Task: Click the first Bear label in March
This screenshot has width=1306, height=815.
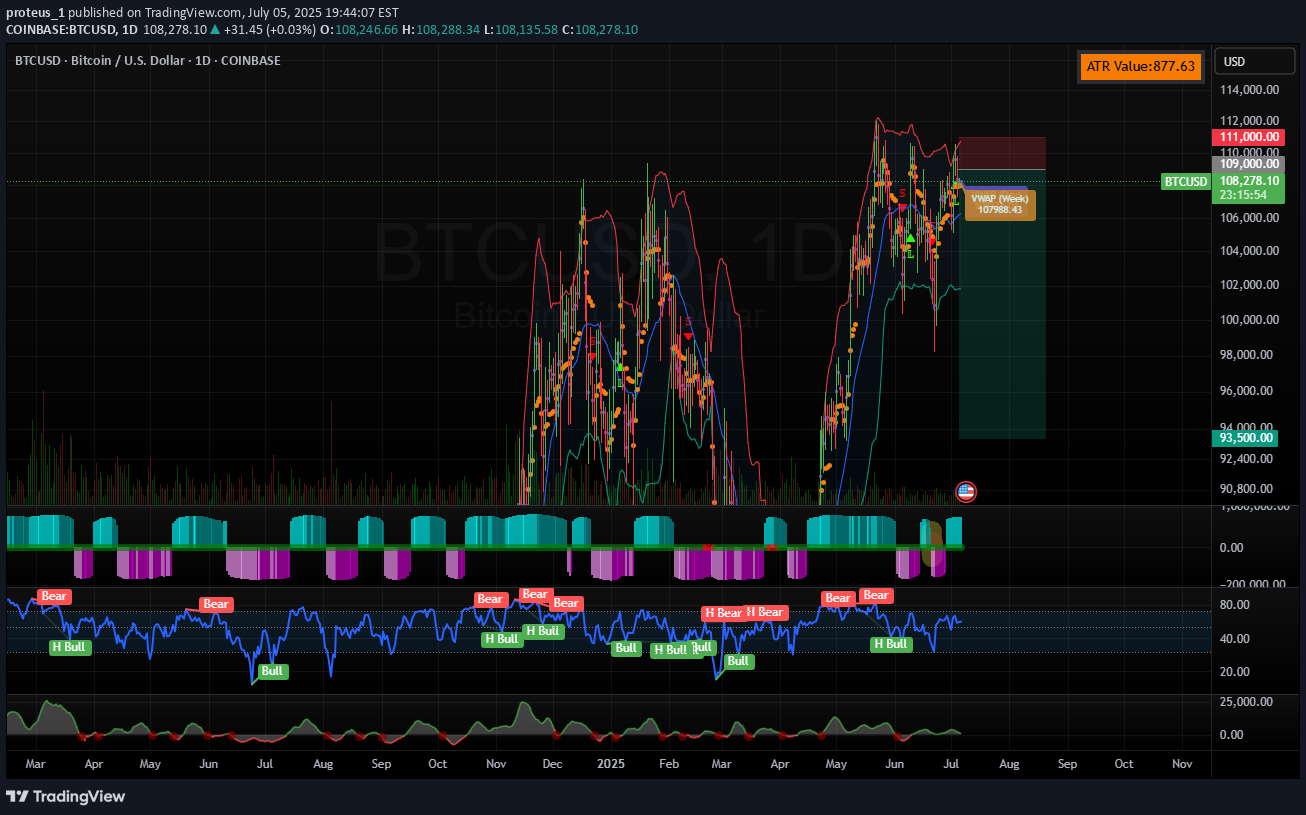Action: point(54,597)
